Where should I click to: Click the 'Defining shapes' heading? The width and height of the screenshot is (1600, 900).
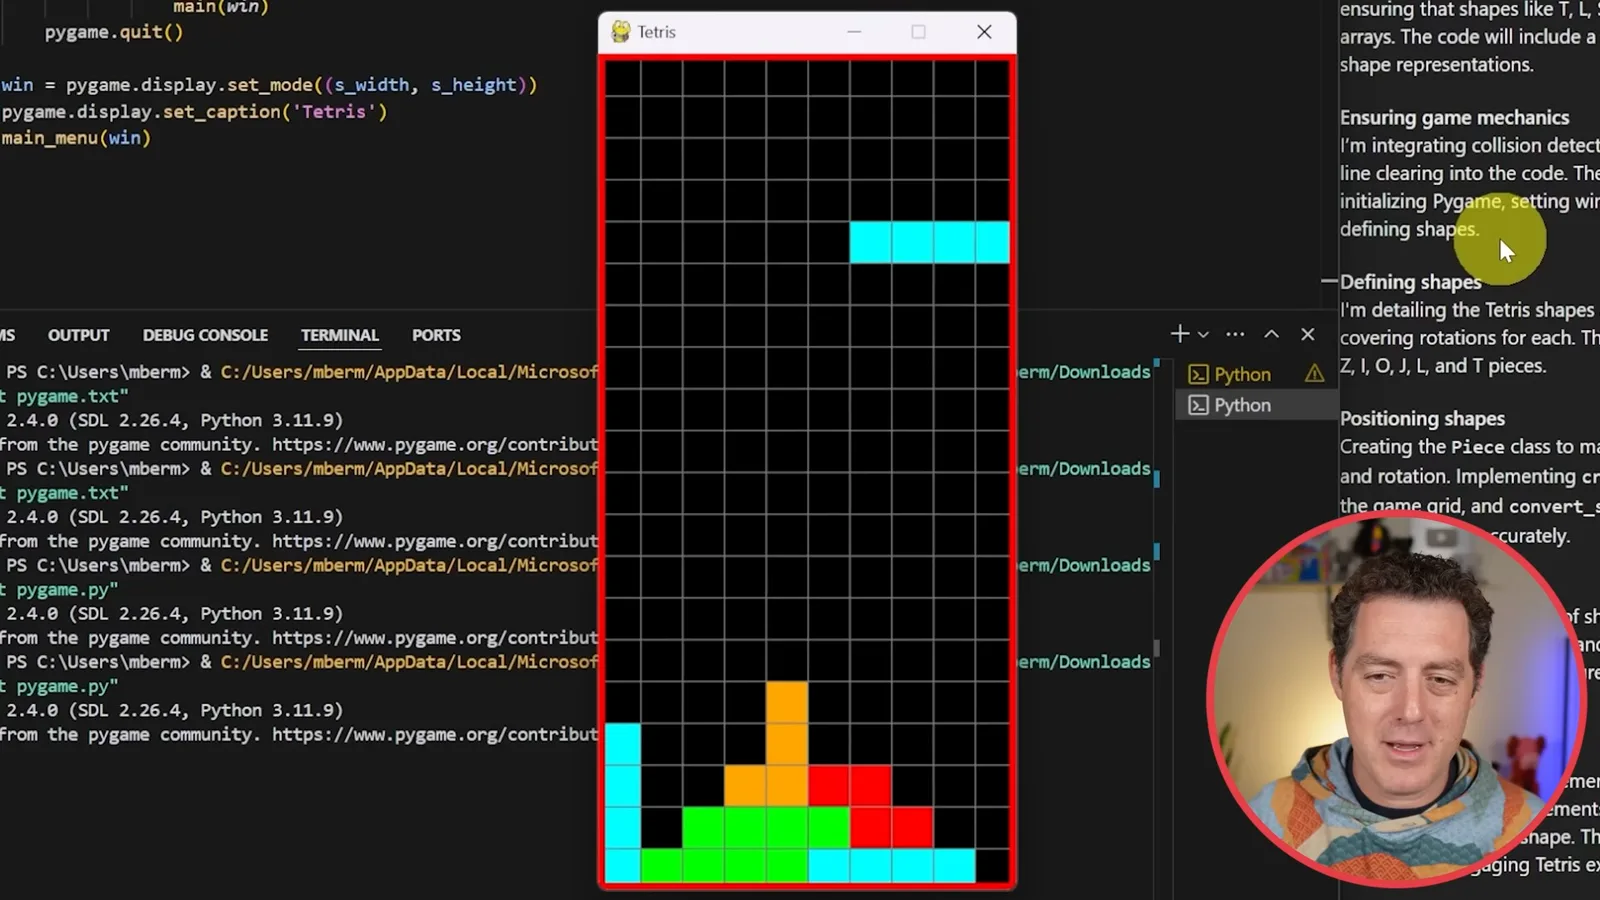coord(1410,282)
